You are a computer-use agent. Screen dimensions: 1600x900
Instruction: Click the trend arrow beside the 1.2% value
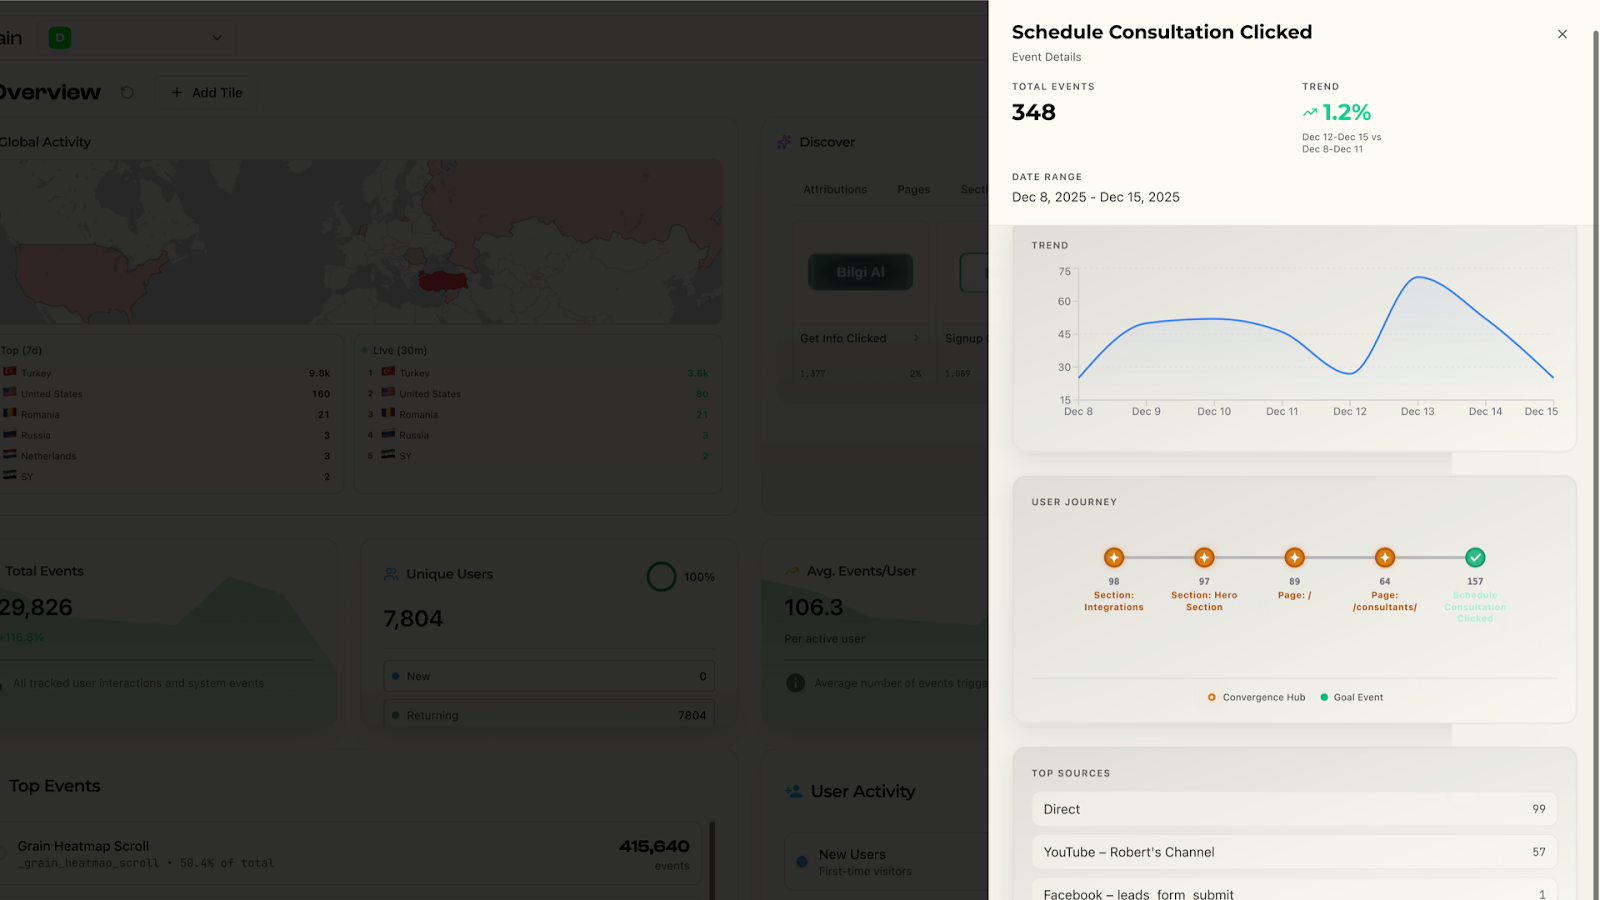click(x=1310, y=112)
